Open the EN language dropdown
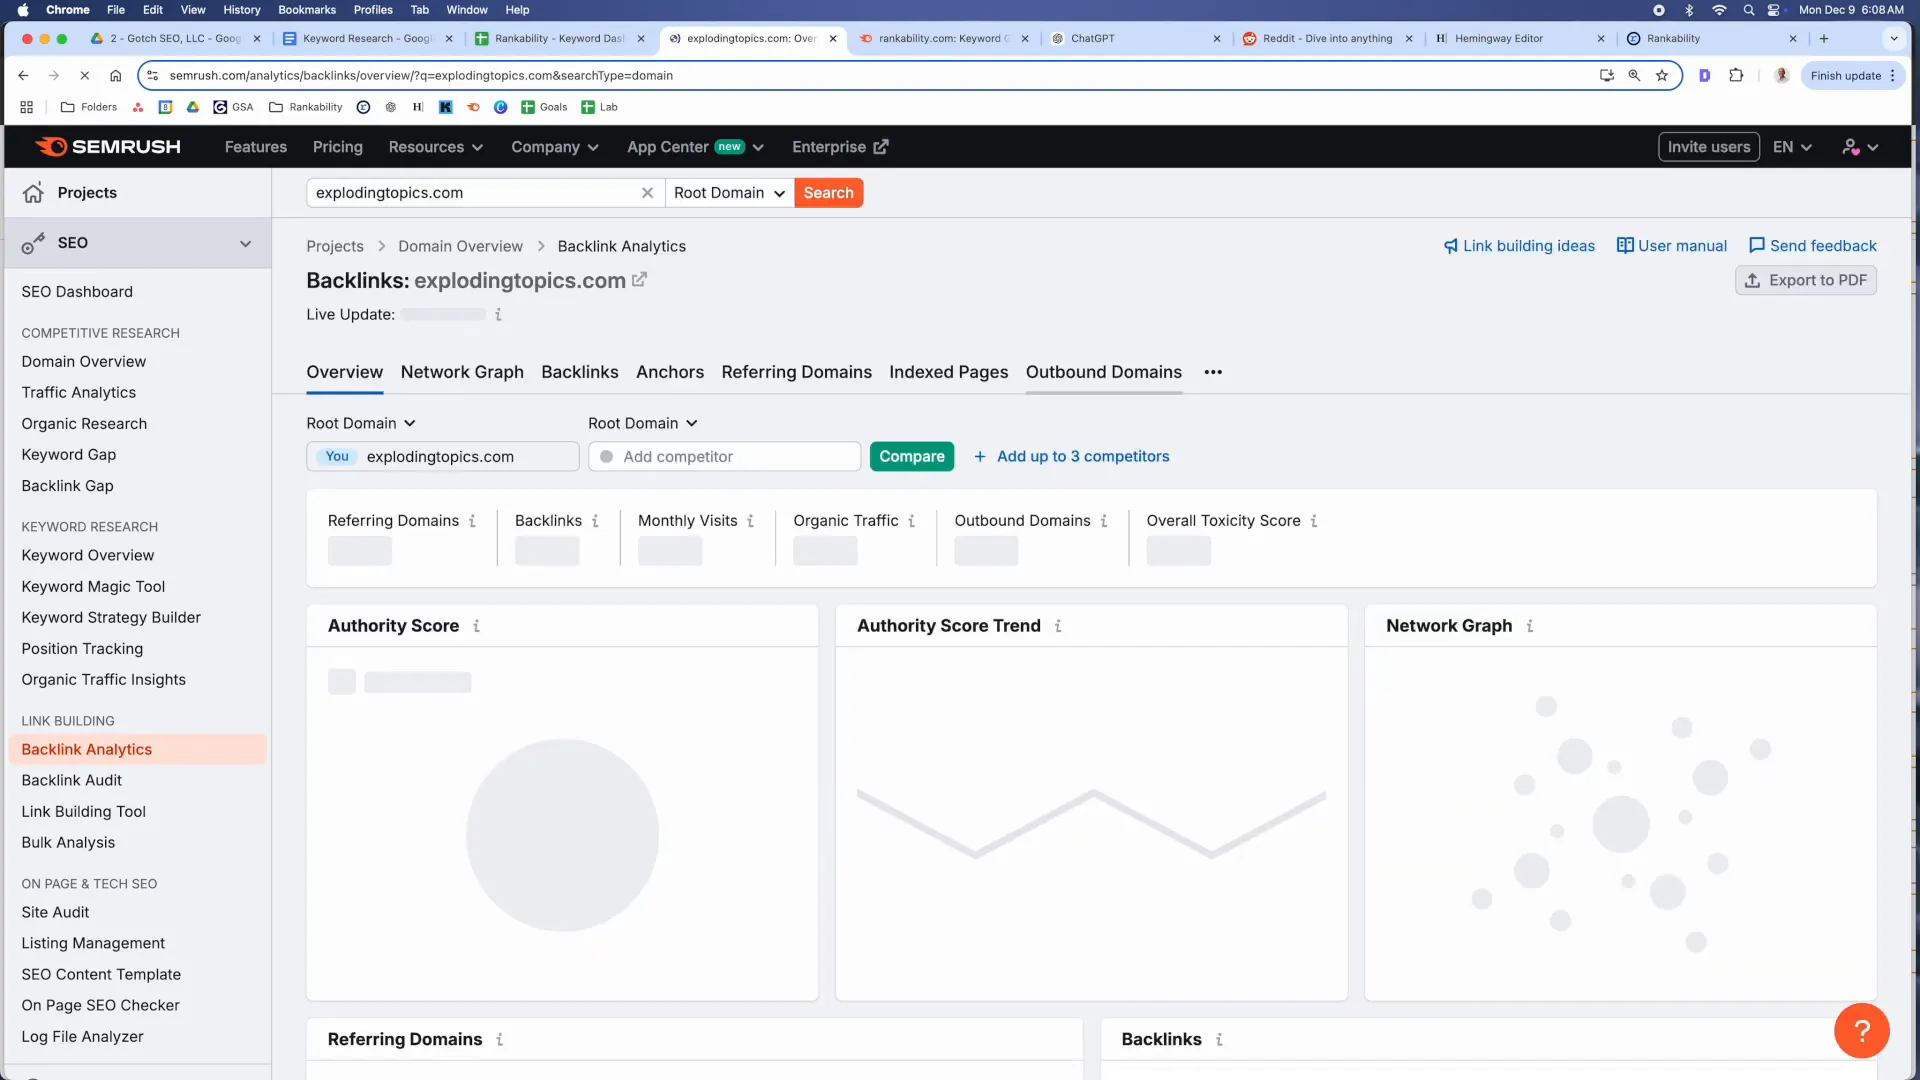 click(1792, 147)
